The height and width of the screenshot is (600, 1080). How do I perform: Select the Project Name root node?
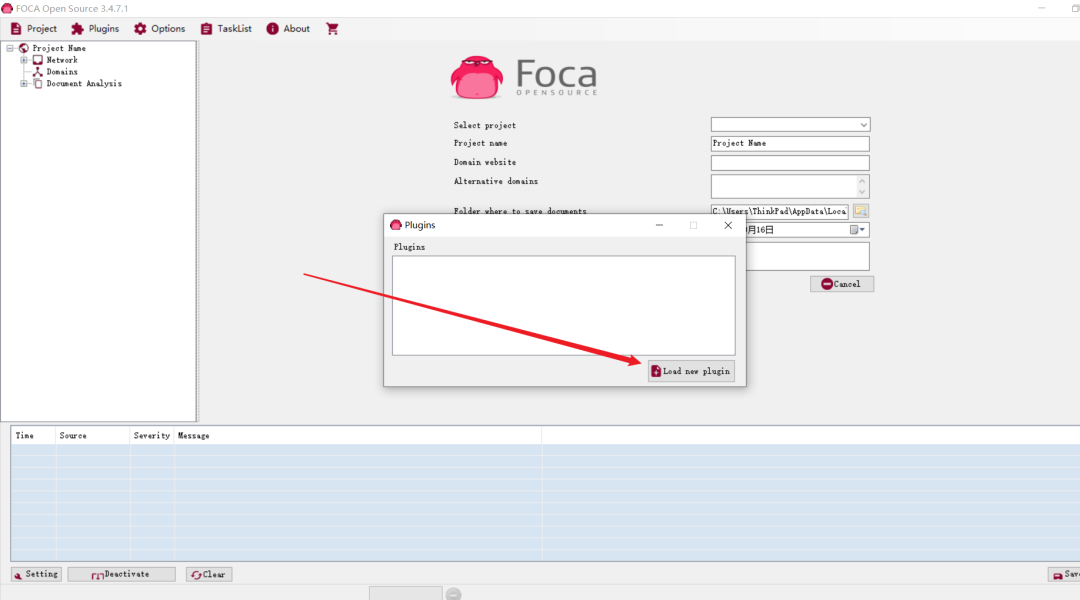[59, 48]
